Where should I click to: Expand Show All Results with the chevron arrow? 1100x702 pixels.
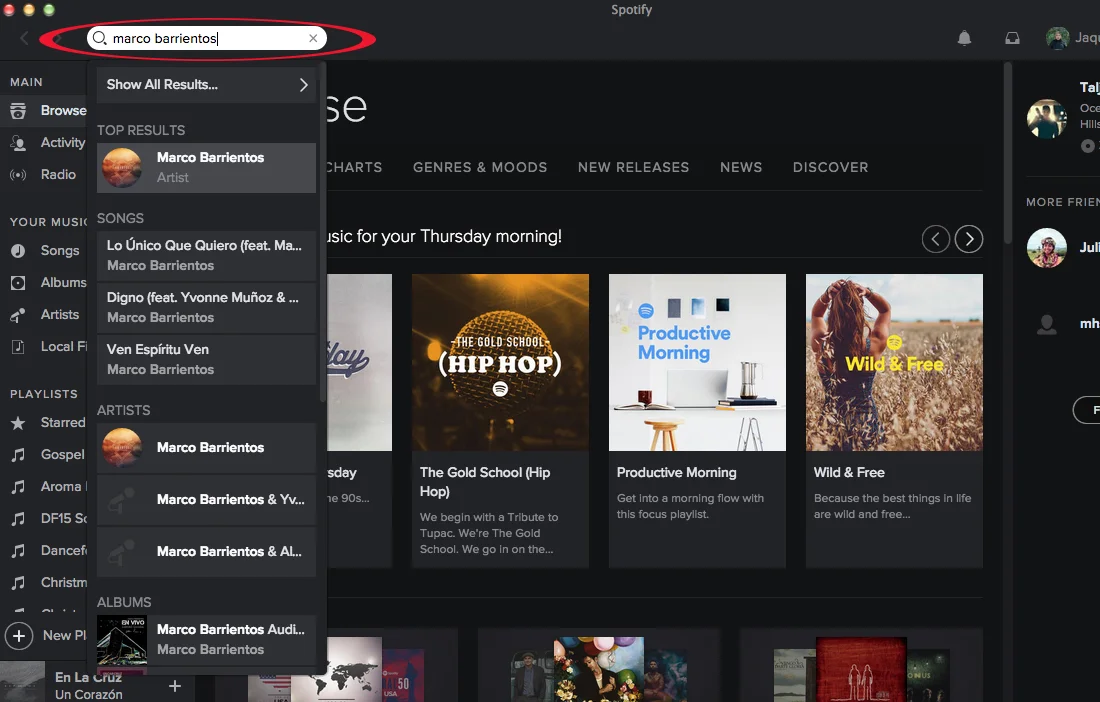click(x=303, y=85)
